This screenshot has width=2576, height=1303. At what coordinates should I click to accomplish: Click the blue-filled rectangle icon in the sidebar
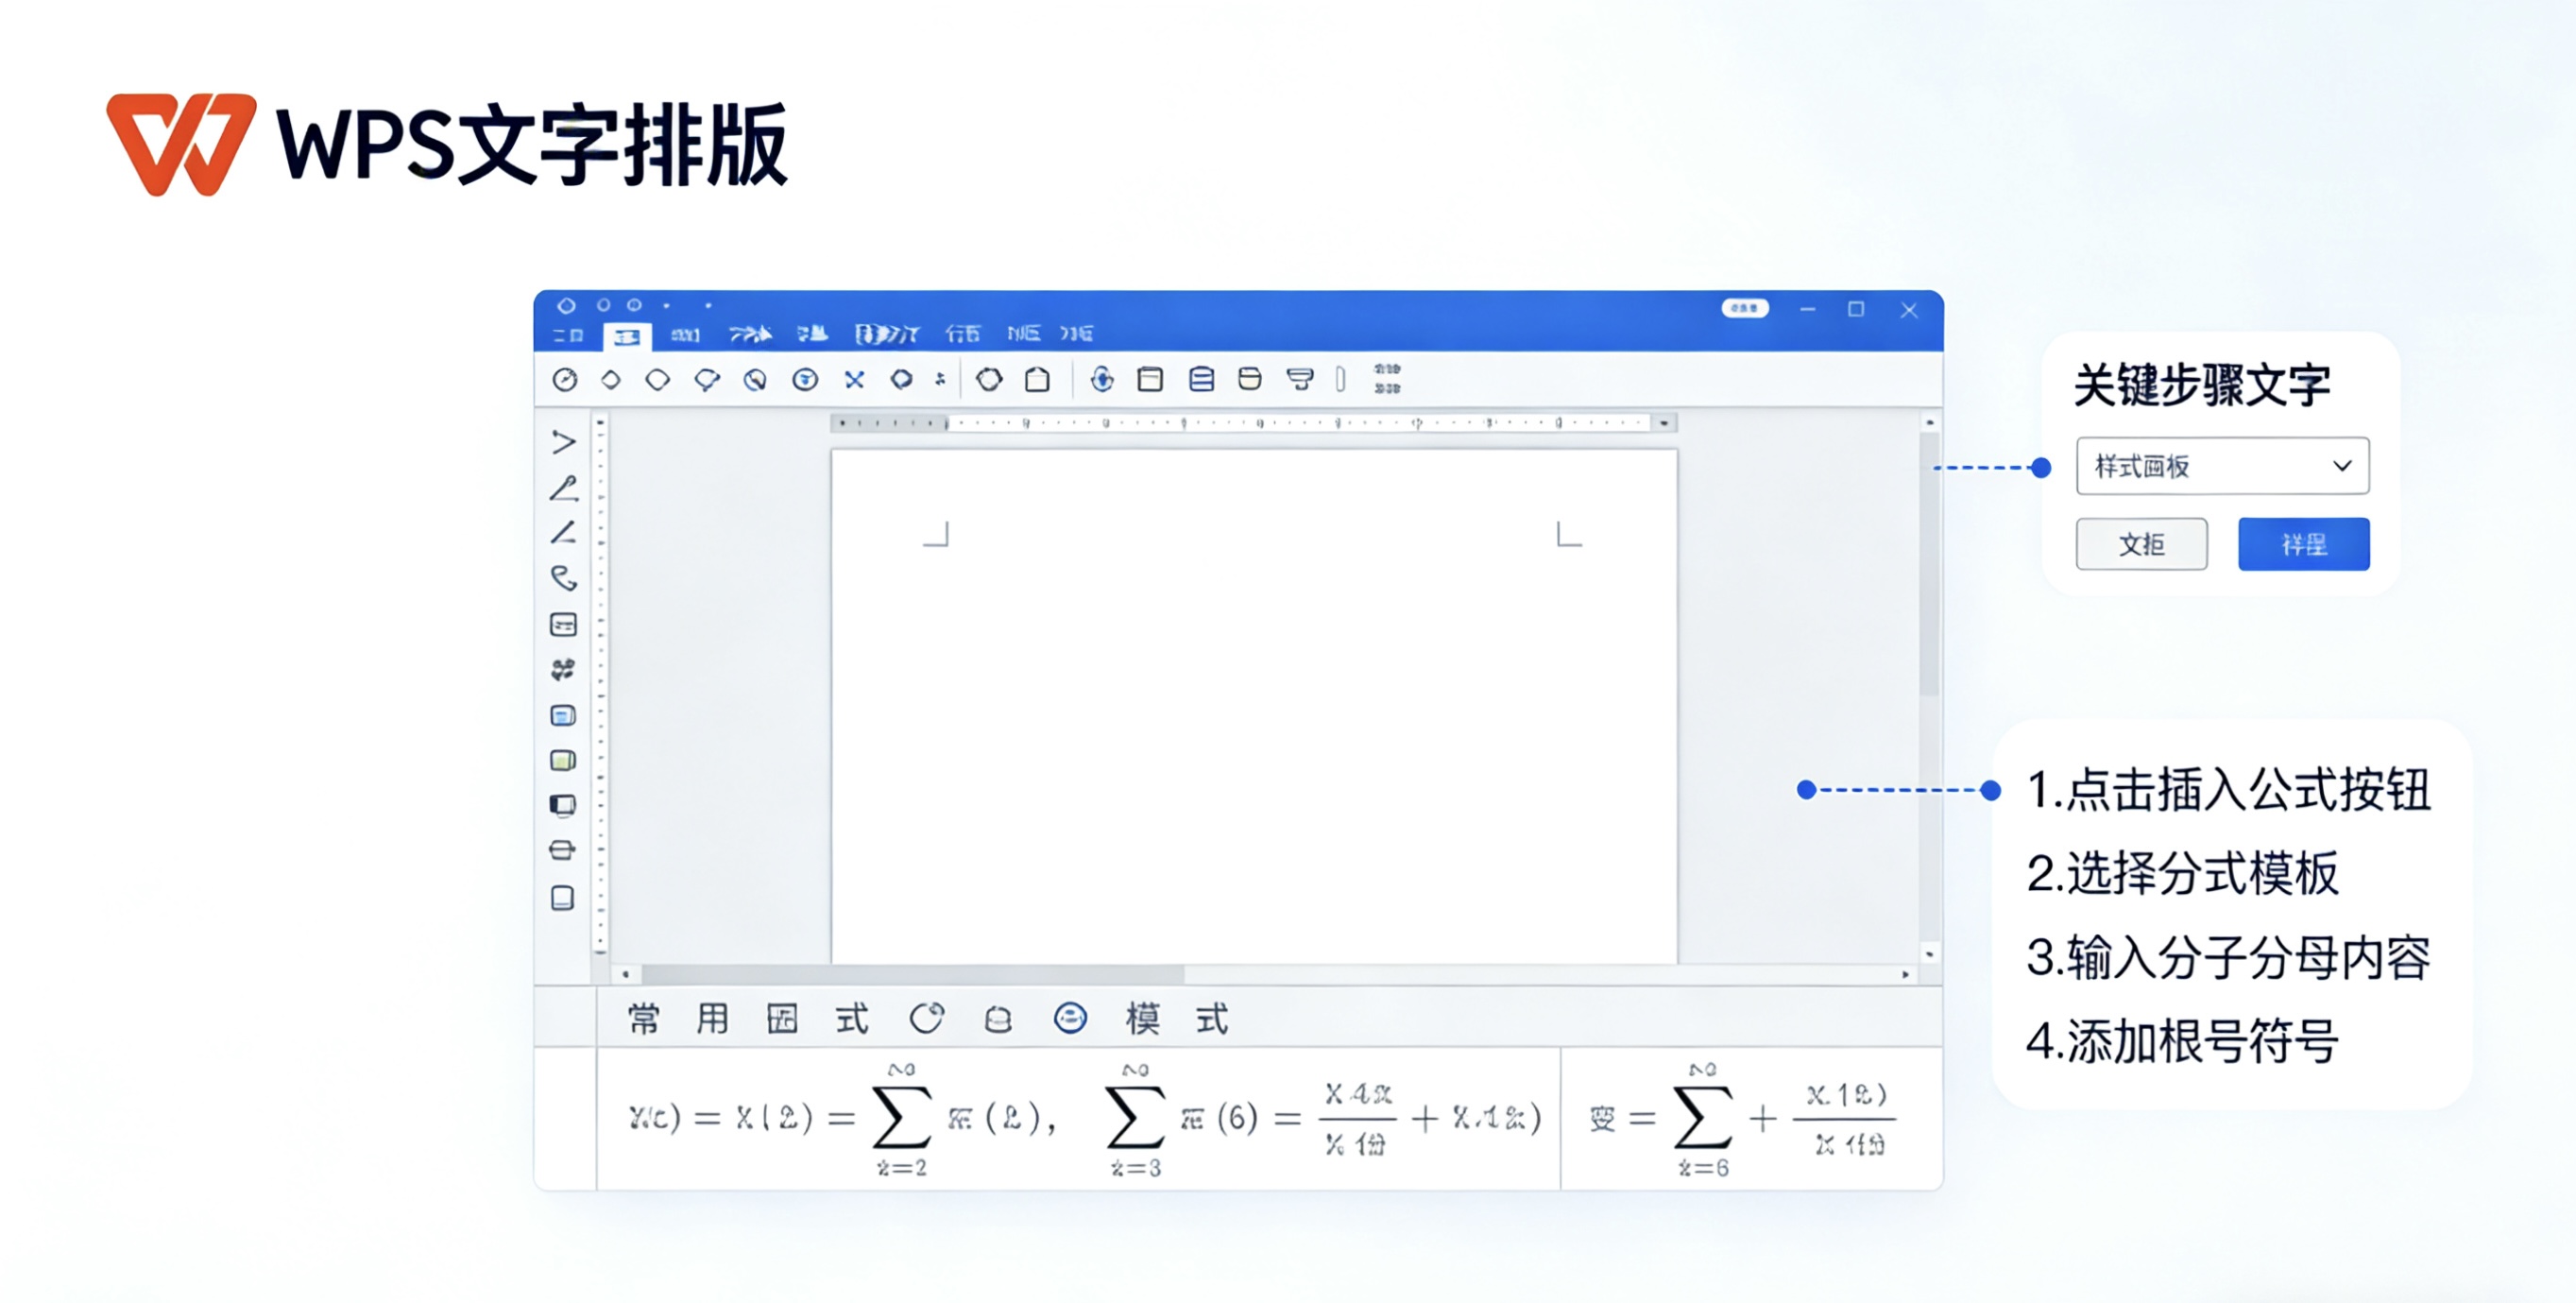click(563, 715)
